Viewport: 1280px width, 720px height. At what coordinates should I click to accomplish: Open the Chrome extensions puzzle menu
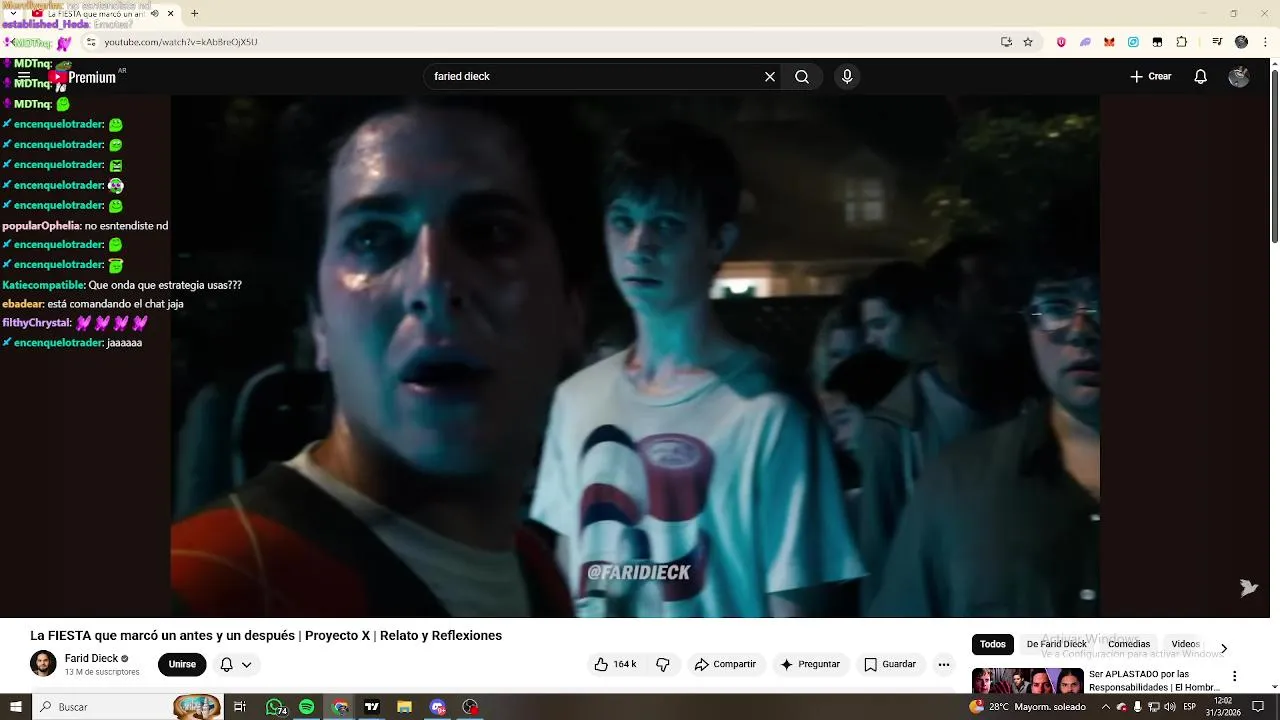1181,42
